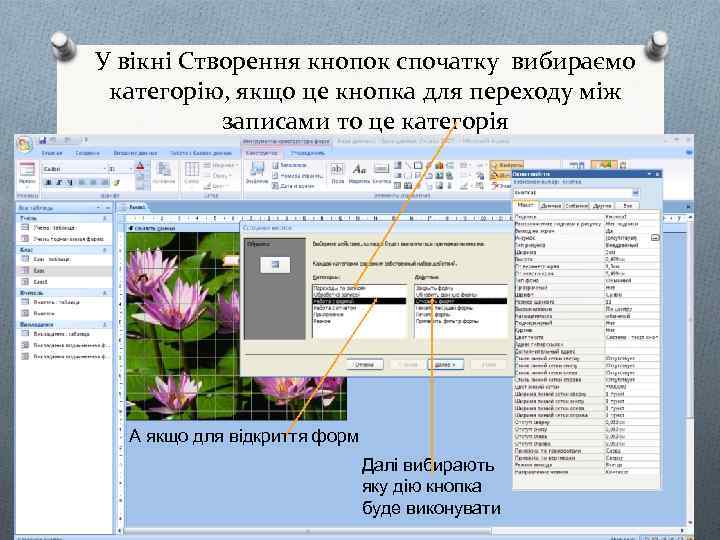The width and height of the screenshot is (720, 540).
Task: Select the Надпись label control
Action: (x=359, y=173)
